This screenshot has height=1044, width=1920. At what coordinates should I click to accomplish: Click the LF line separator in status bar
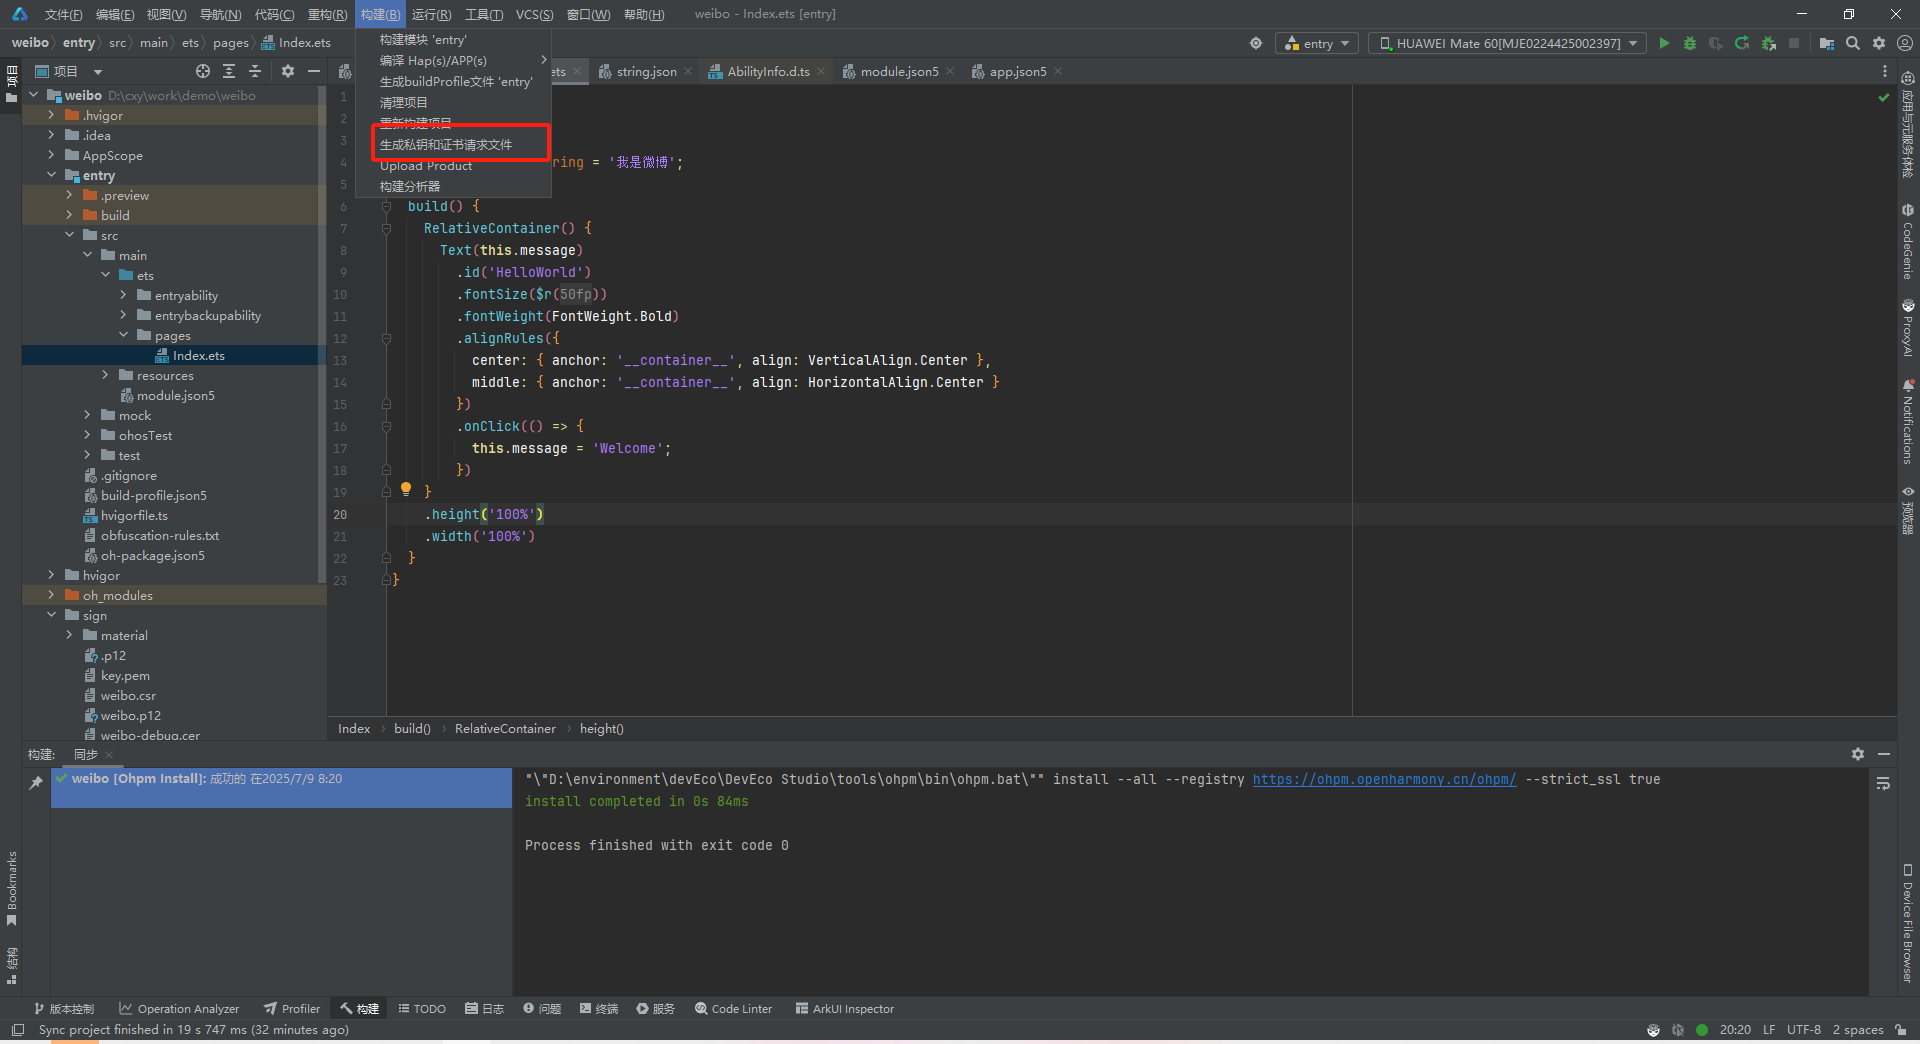tap(1769, 1030)
